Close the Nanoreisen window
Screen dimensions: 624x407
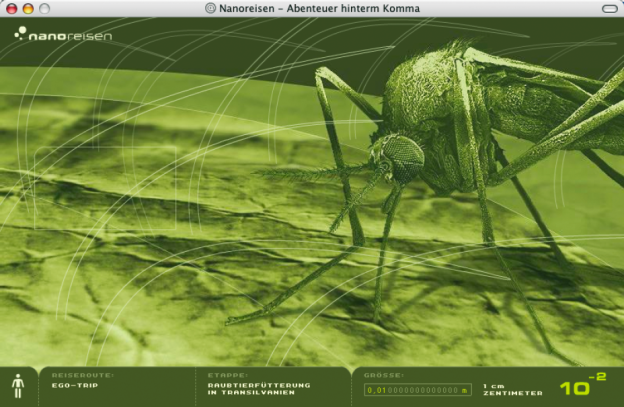tap(12, 8)
